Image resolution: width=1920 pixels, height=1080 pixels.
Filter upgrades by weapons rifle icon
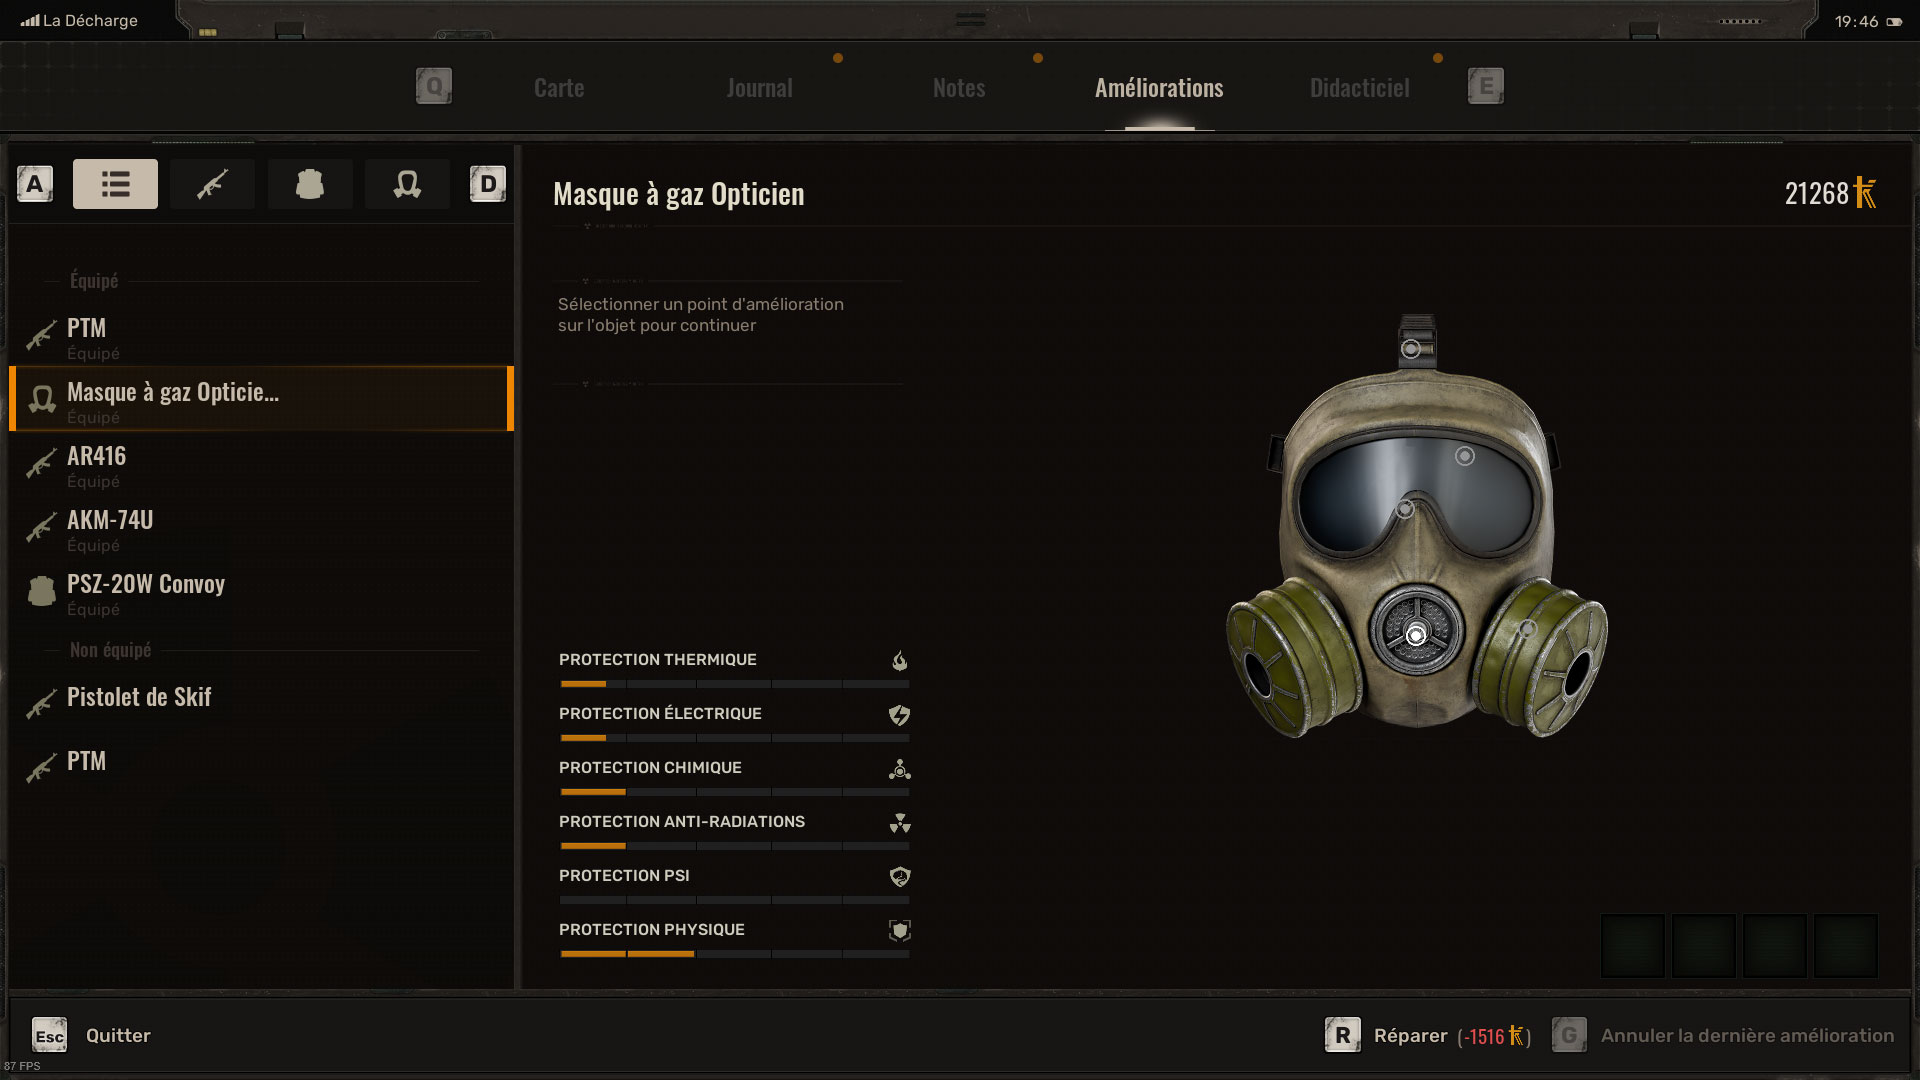212,184
